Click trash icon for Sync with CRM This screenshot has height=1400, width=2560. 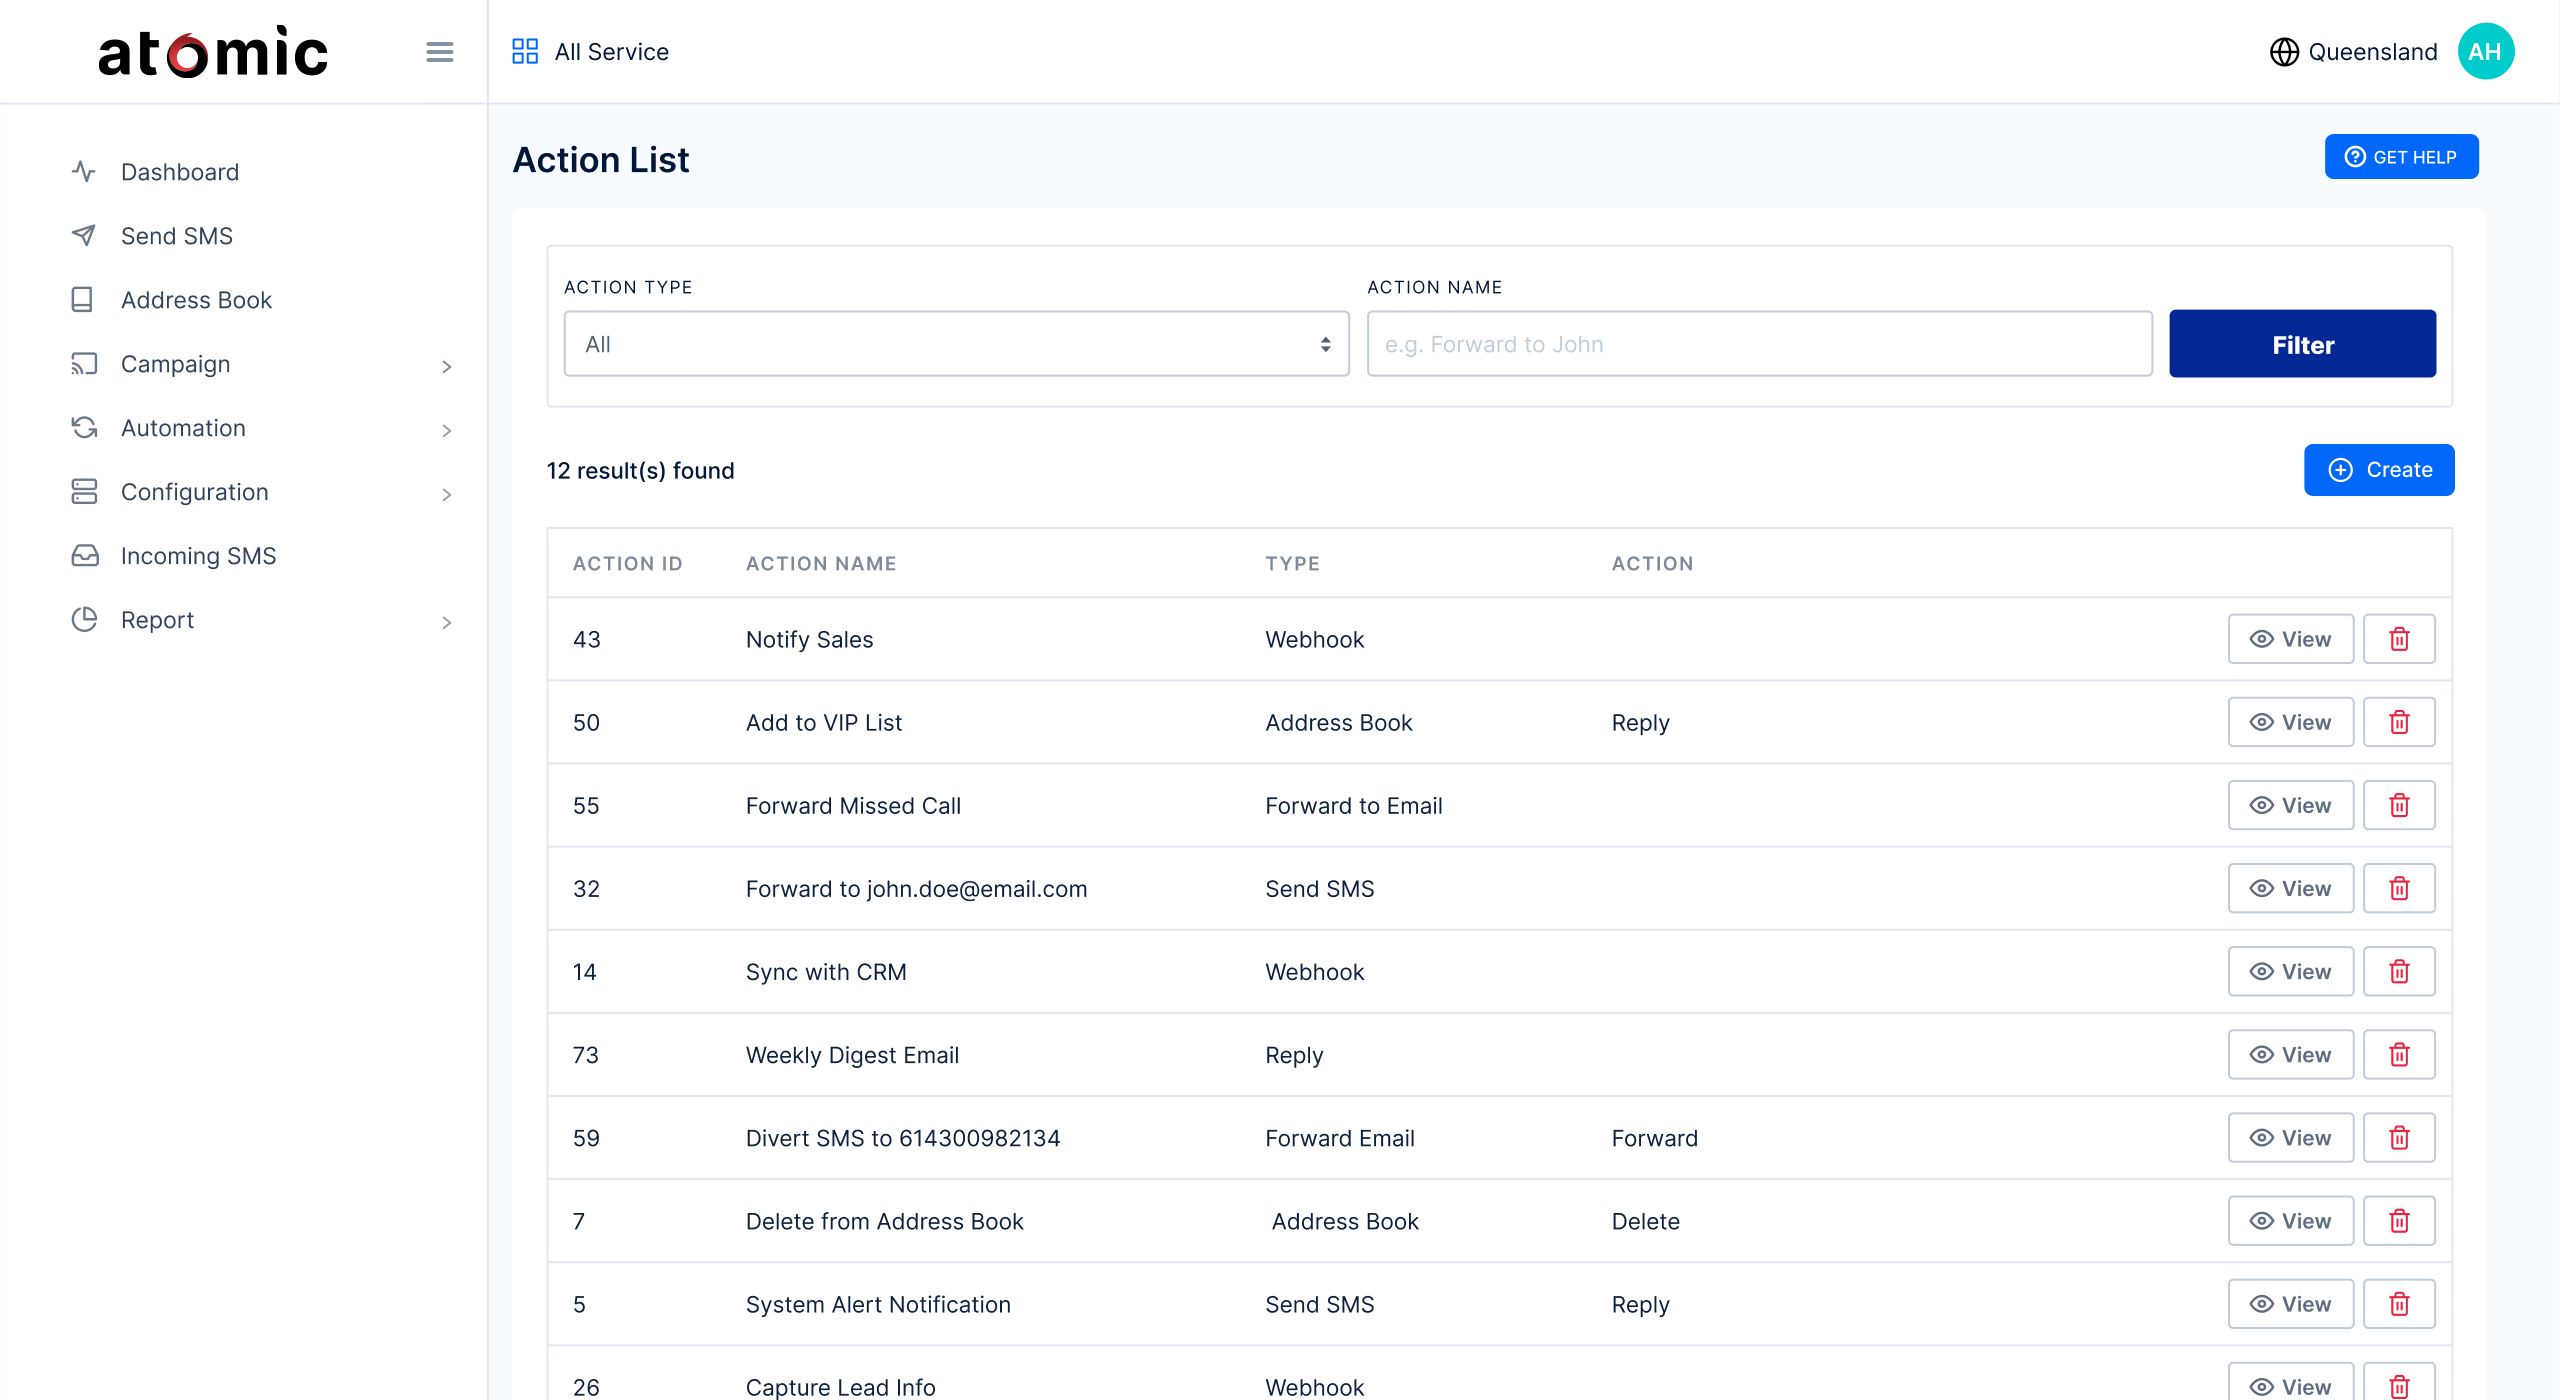click(x=2398, y=971)
